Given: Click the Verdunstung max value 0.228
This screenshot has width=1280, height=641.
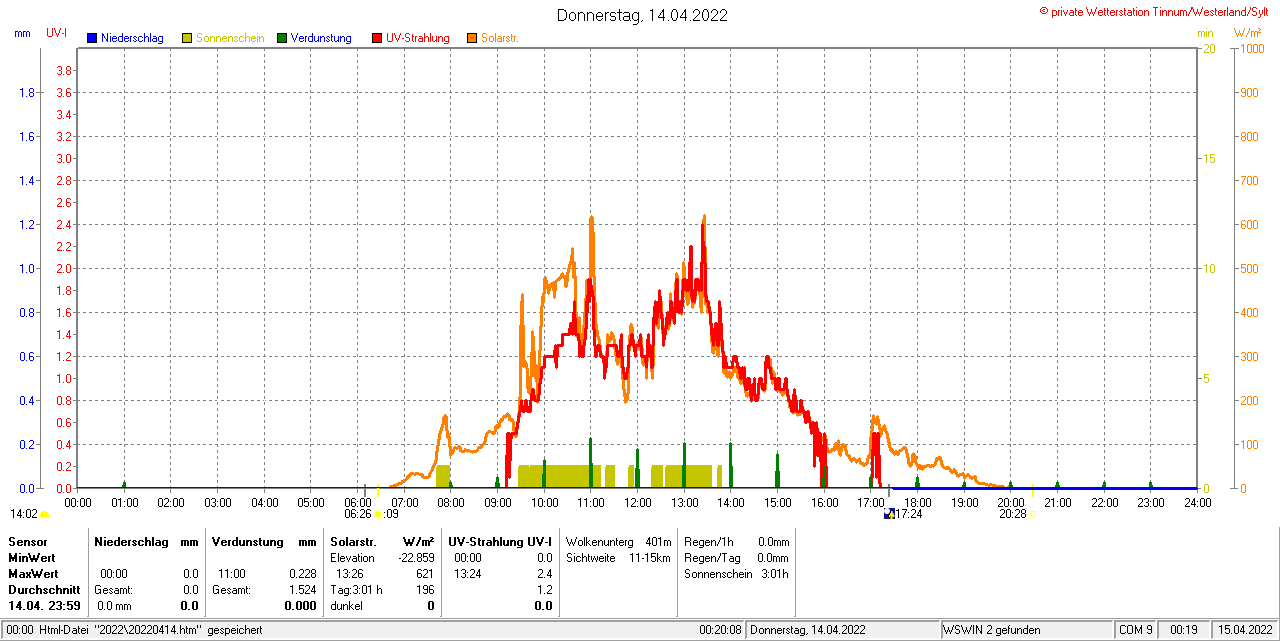Looking at the screenshot, I should [302, 574].
